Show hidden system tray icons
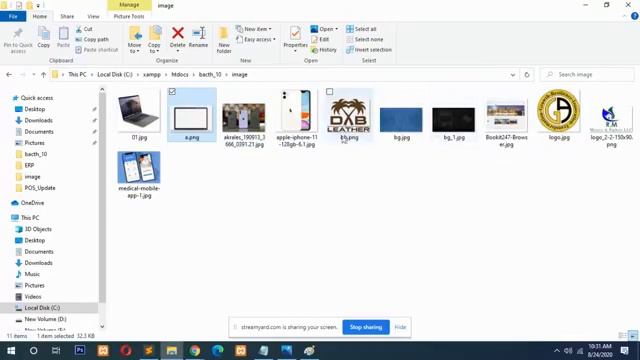The image size is (640, 360). pos(557,351)
